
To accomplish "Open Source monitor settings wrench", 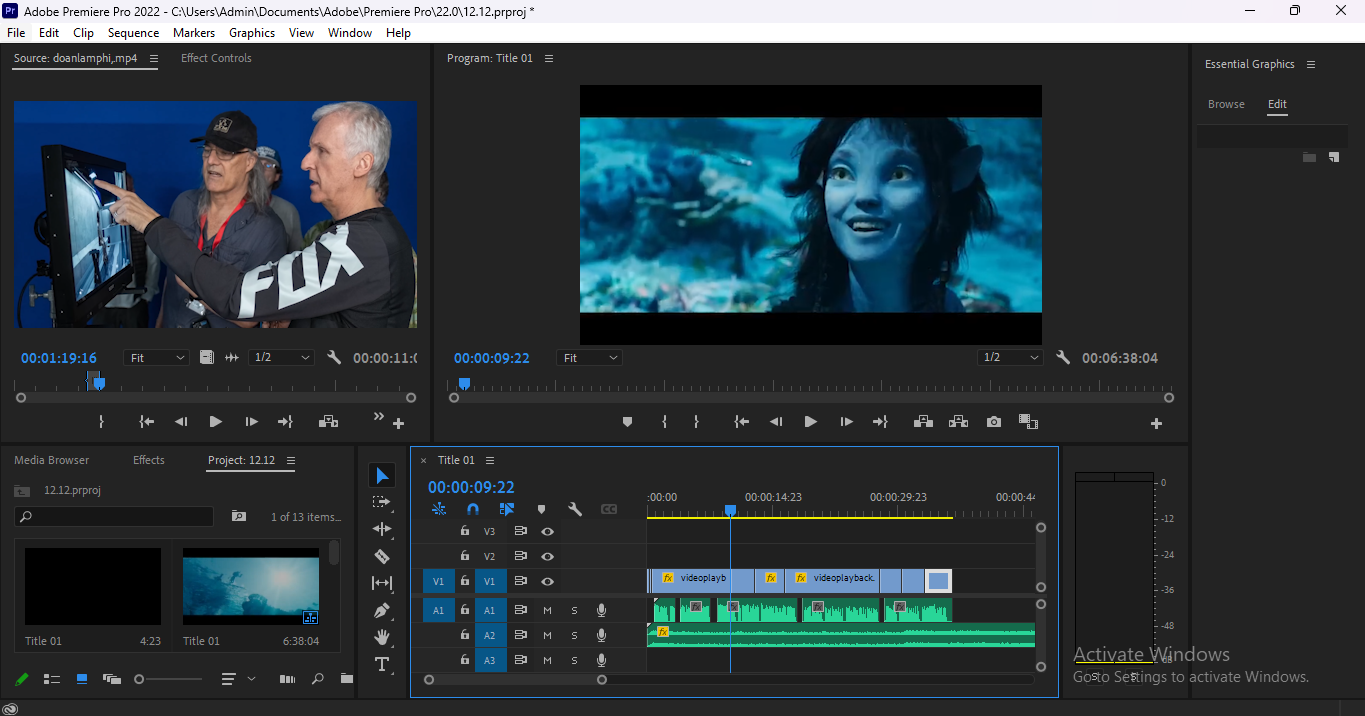I will pos(334,357).
